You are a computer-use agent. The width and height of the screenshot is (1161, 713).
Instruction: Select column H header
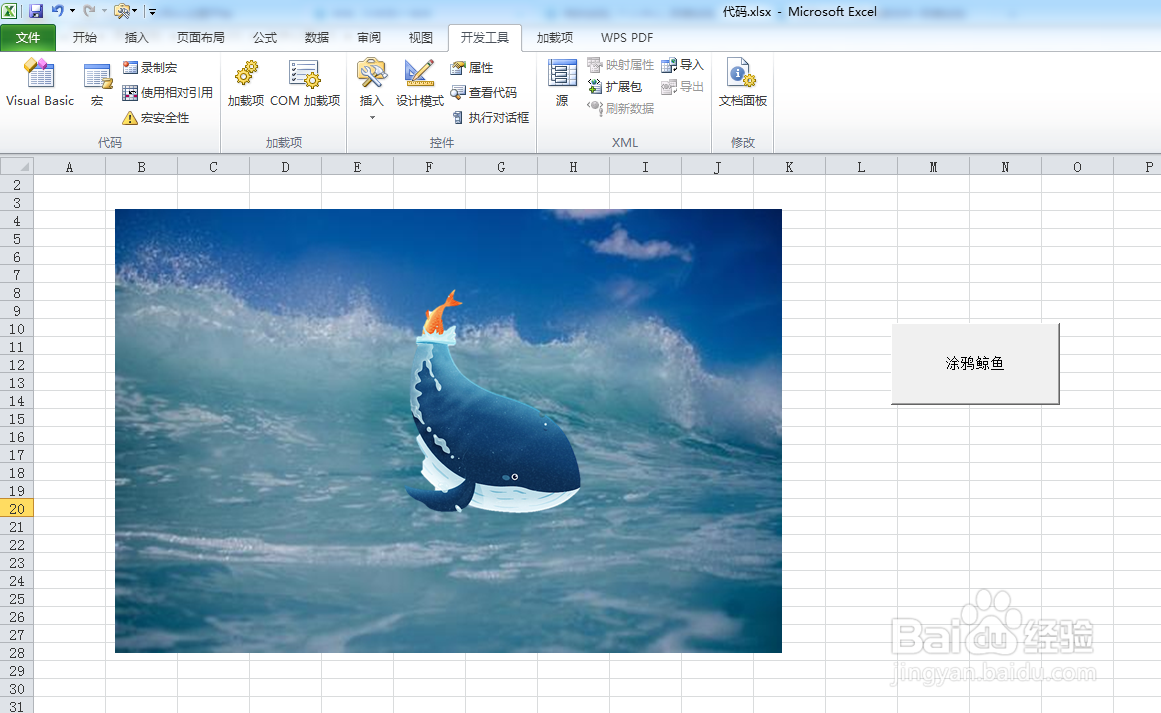pyautogui.click(x=573, y=167)
